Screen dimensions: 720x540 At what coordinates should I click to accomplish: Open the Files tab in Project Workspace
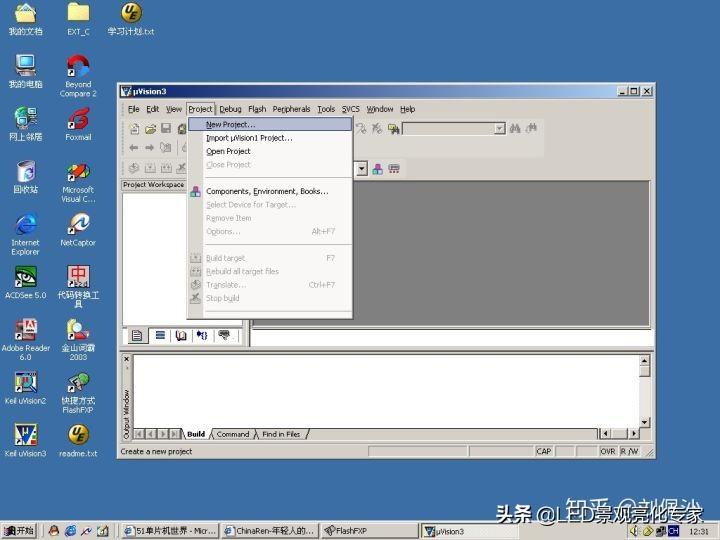point(137,336)
